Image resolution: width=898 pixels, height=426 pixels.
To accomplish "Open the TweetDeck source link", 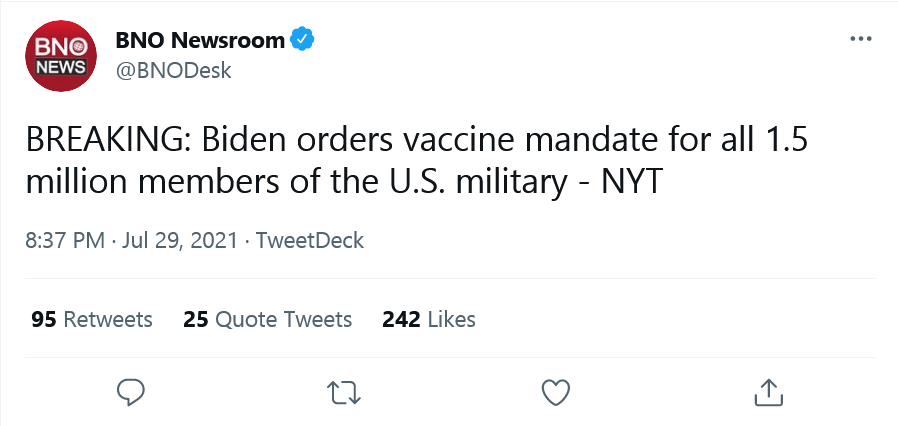I will (x=309, y=240).
